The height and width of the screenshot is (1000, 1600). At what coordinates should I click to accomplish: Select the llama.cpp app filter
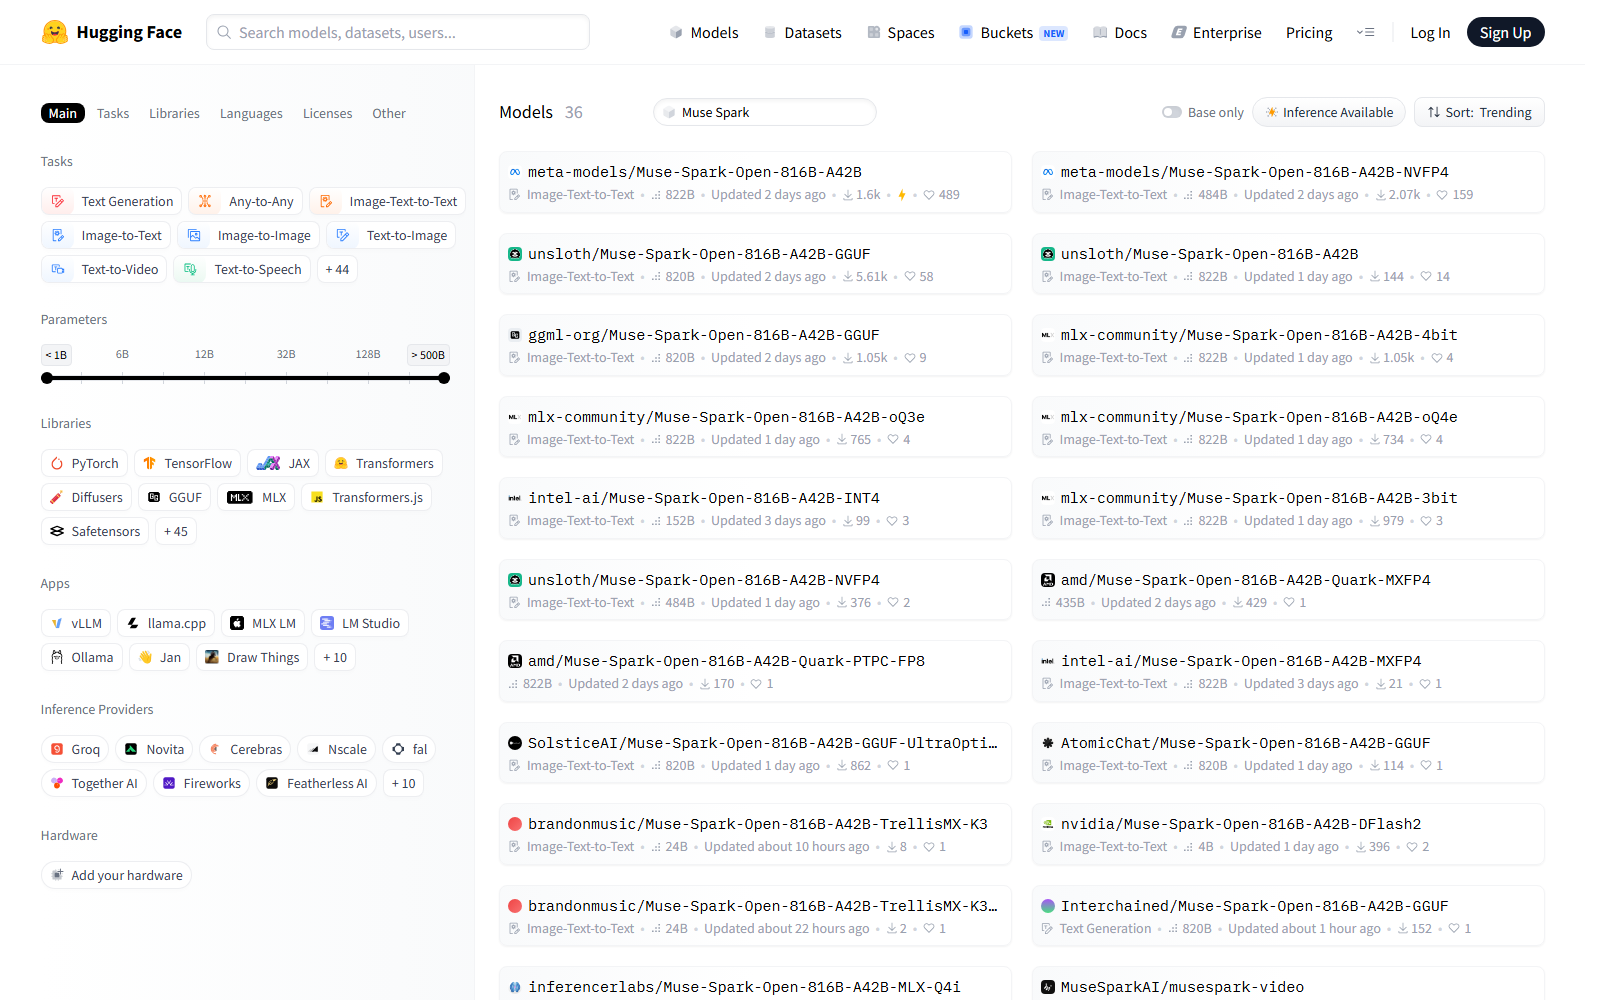click(166, 623)
